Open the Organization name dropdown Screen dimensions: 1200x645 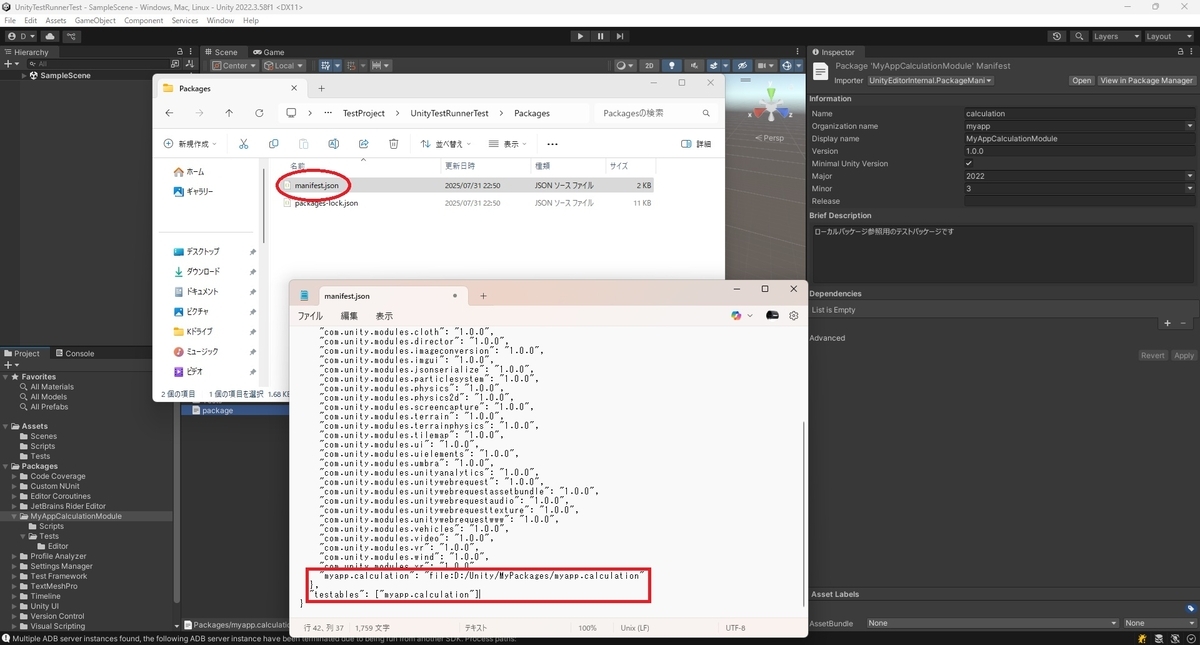(x=1079, y=126)
